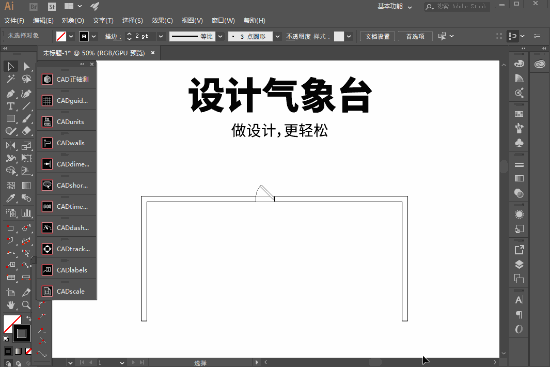This screenshot has height=367, width=550.
Task: Open the variable width profile dropdown
Action: click(220, 36)
